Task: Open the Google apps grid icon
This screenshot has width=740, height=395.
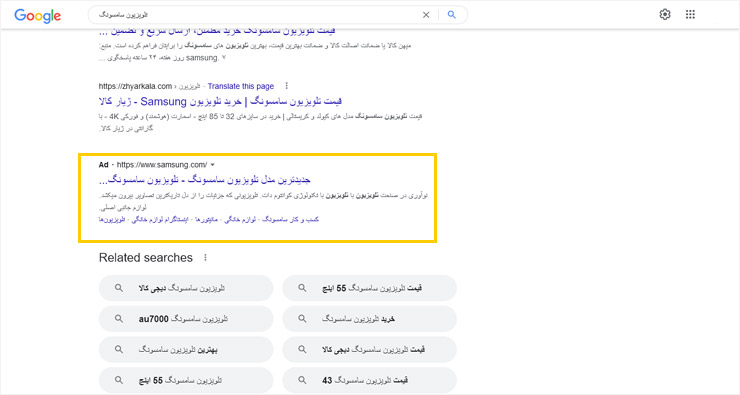Action: (690, 15)
